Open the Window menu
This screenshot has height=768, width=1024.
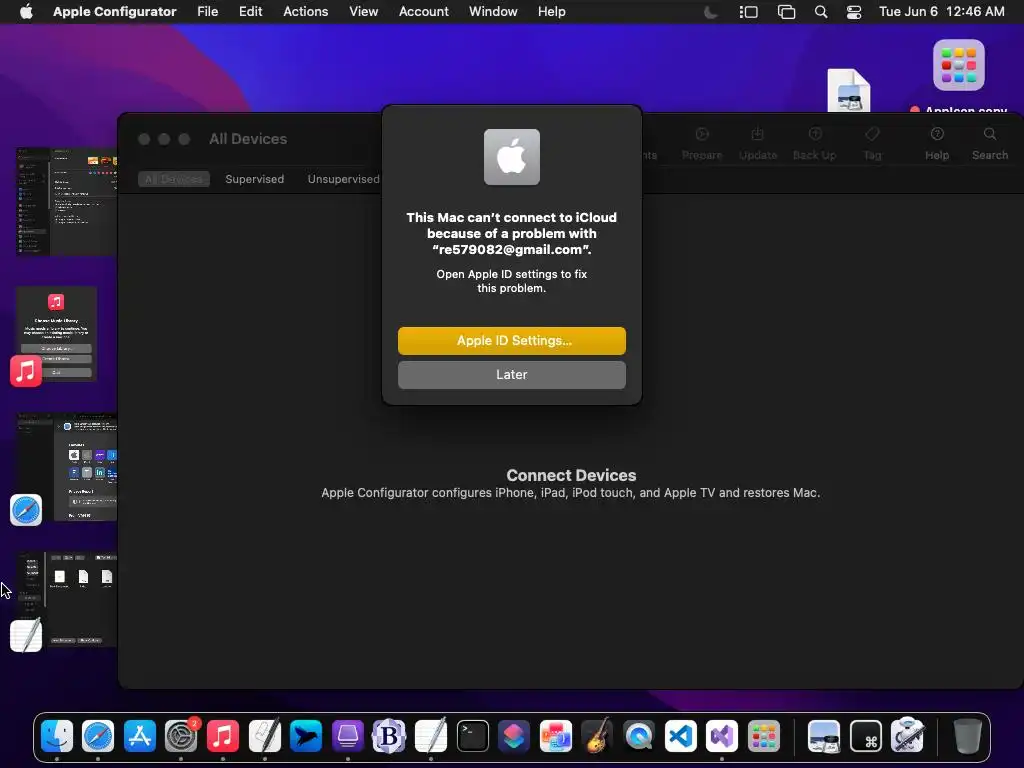[493, 12]
